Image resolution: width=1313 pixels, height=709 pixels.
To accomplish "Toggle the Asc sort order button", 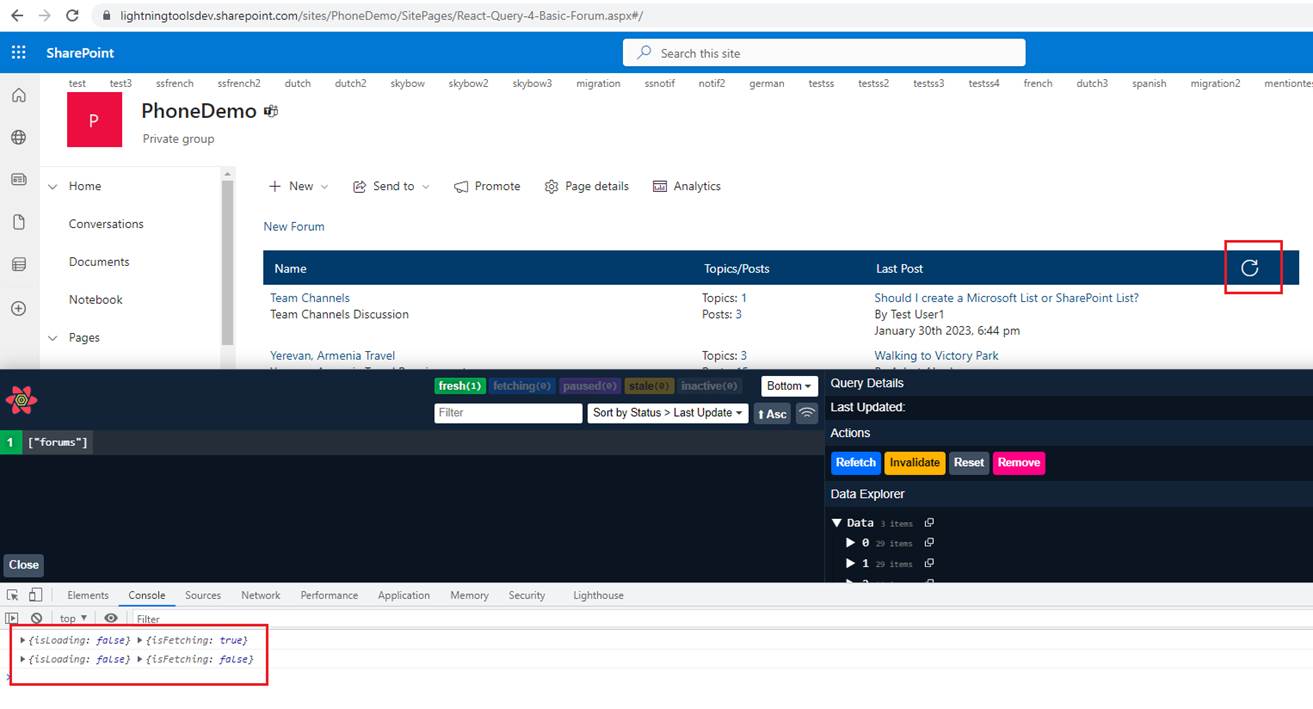I will coord(772,413).
